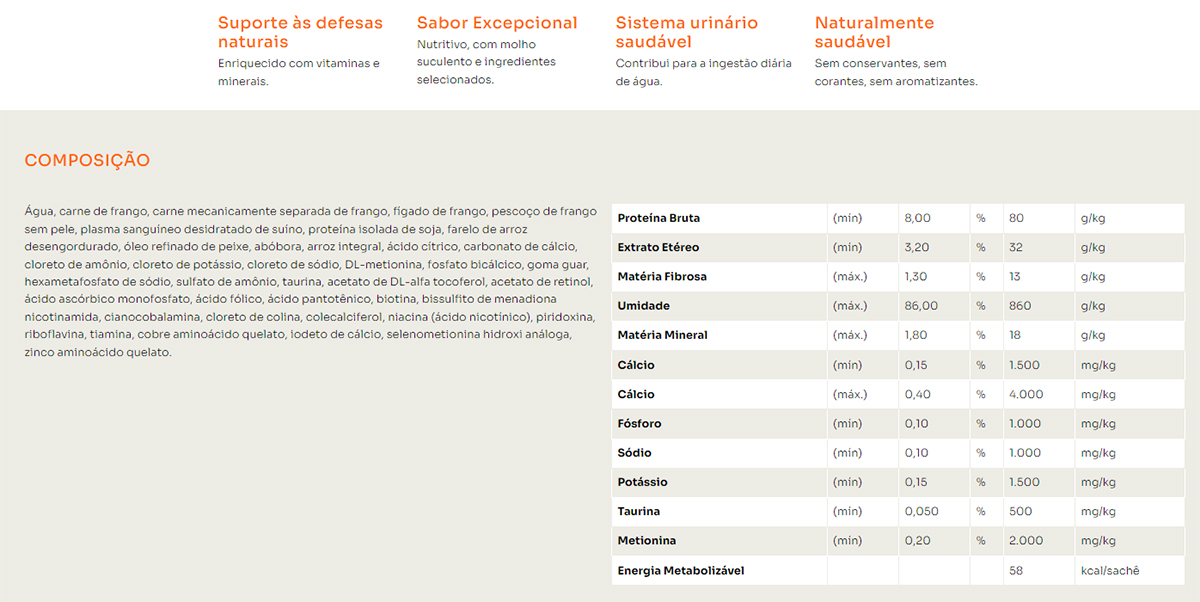Click the 'Extrato Etéreo' row label
The width and height of the screenshot is (1200, 602).
pos(658,247)
